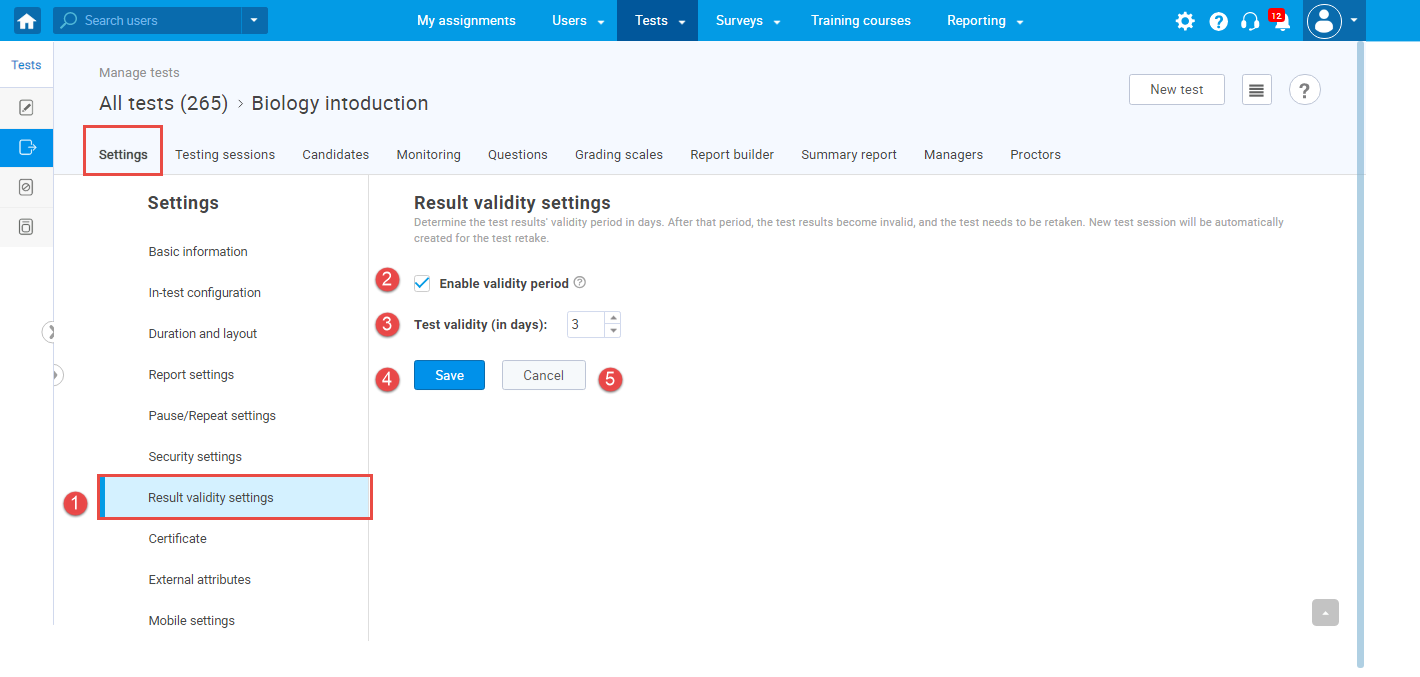Viewport: 1420px width, 677px height.
Task: Open the search filter dropdown arrow
Action: click(254, 20)
